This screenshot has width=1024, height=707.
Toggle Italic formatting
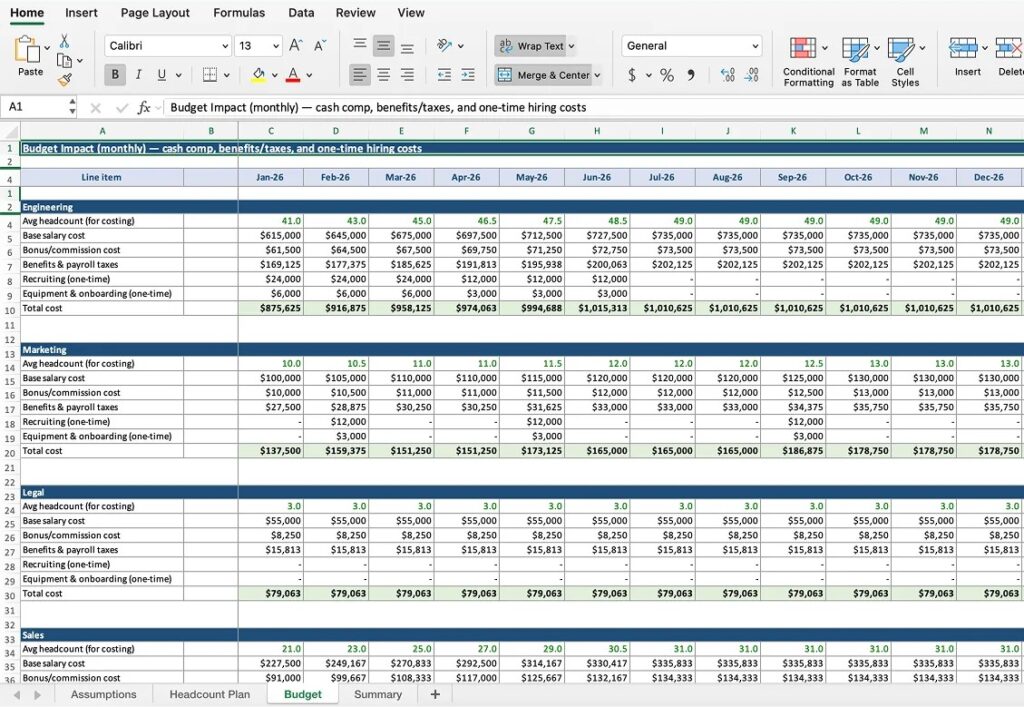tap(138, 75)
